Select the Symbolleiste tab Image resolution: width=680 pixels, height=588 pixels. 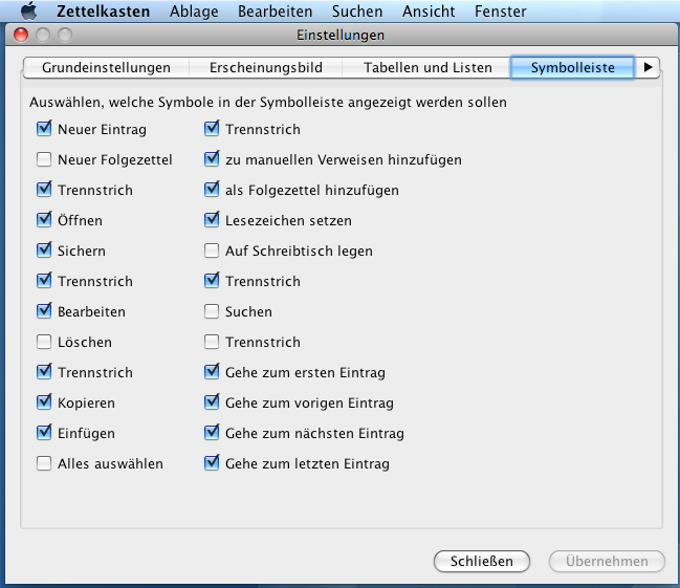572,68
